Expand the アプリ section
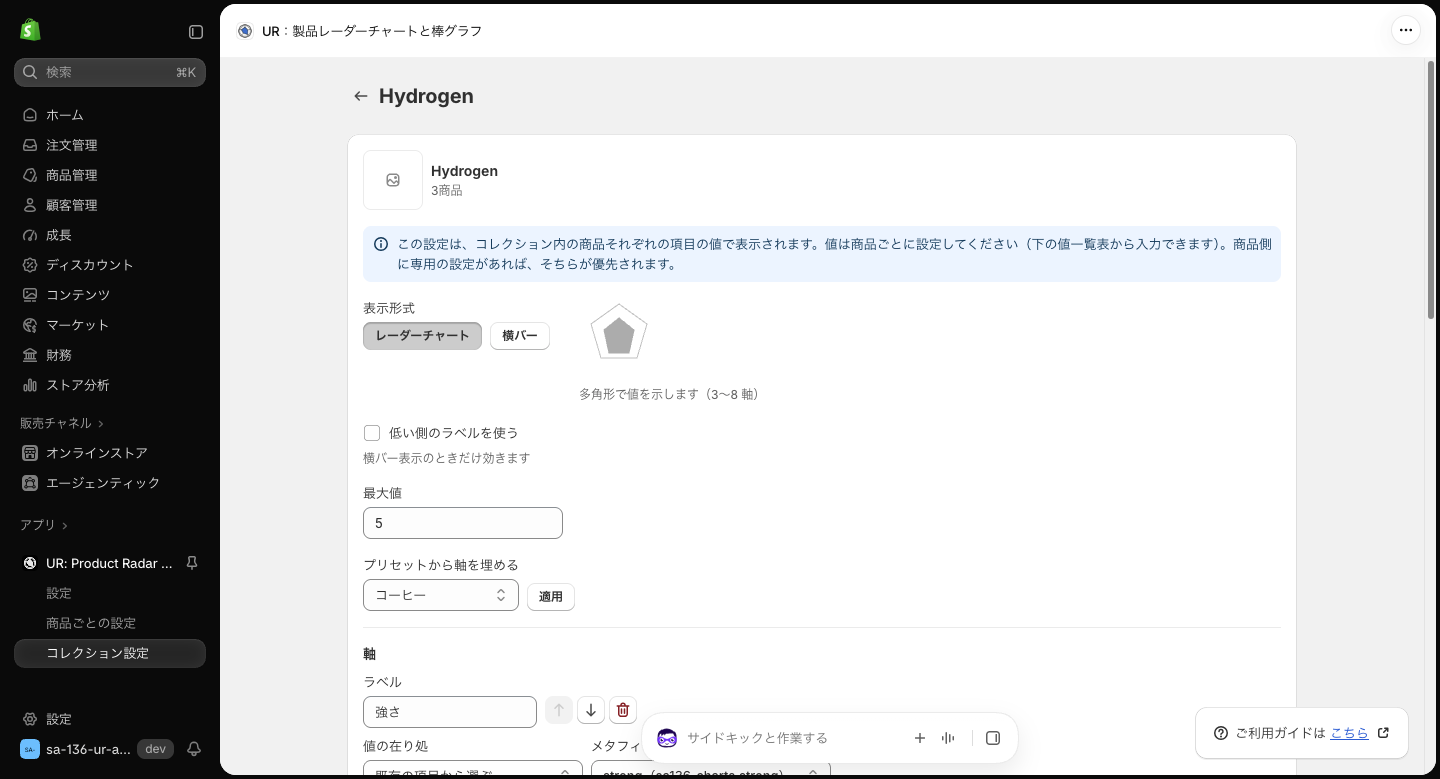The width and height of the screenshot is (1440, 779). point(44,525)
